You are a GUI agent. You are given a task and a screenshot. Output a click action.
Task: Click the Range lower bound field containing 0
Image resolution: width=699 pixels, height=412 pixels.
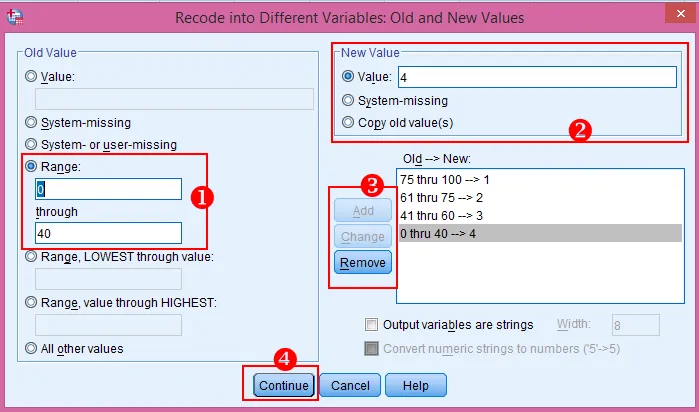point(108,189)
